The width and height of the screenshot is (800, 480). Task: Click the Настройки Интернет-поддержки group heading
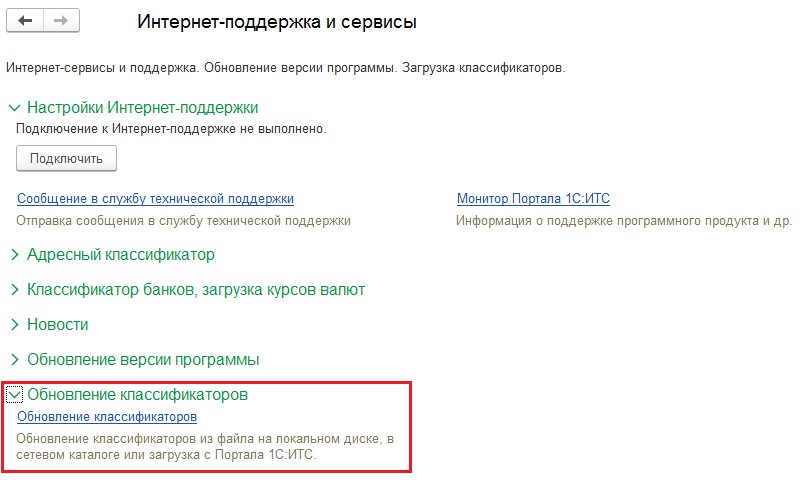click(x=142, y=108)
